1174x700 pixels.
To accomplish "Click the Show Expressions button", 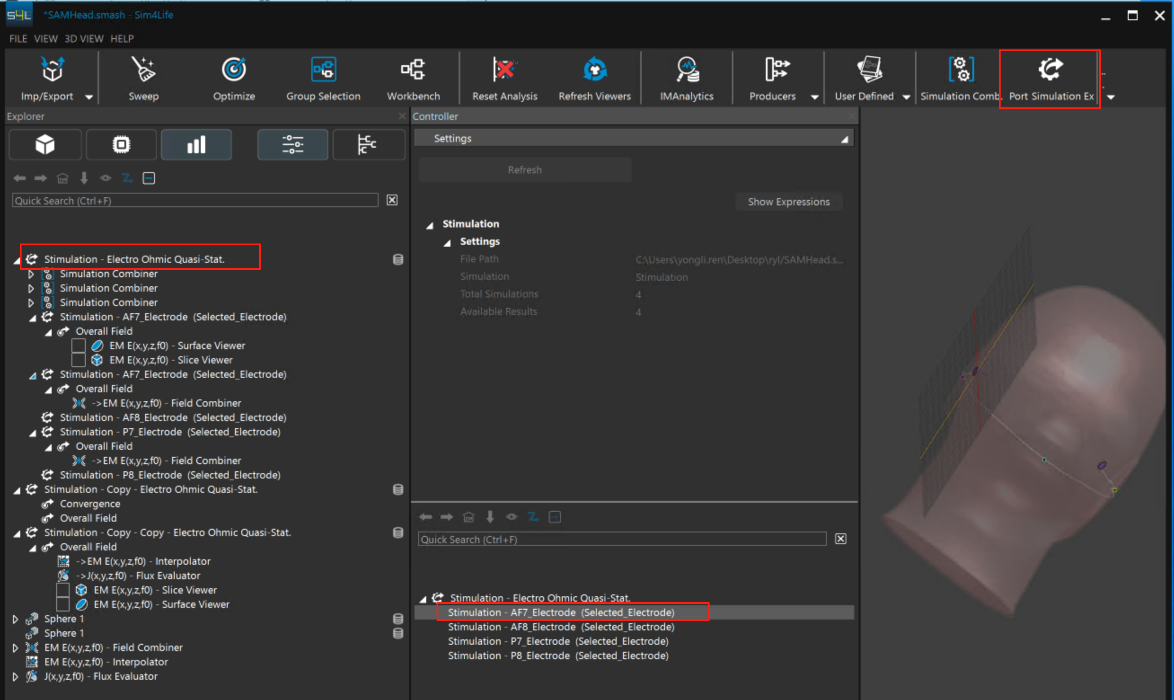I will coord(788,202).
